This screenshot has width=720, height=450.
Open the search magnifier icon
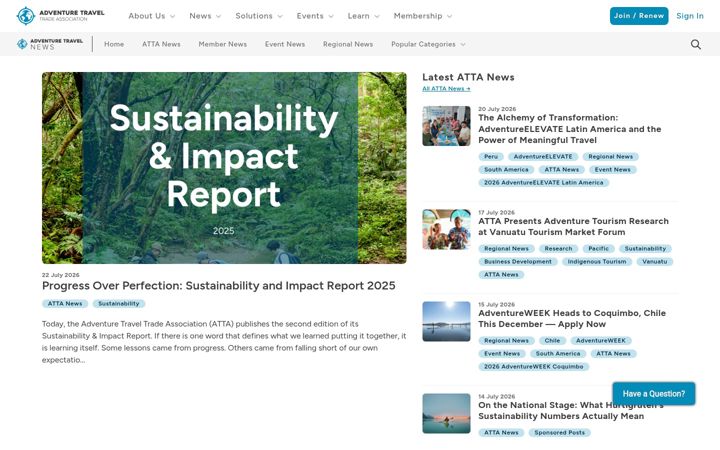tap(696, 44)
